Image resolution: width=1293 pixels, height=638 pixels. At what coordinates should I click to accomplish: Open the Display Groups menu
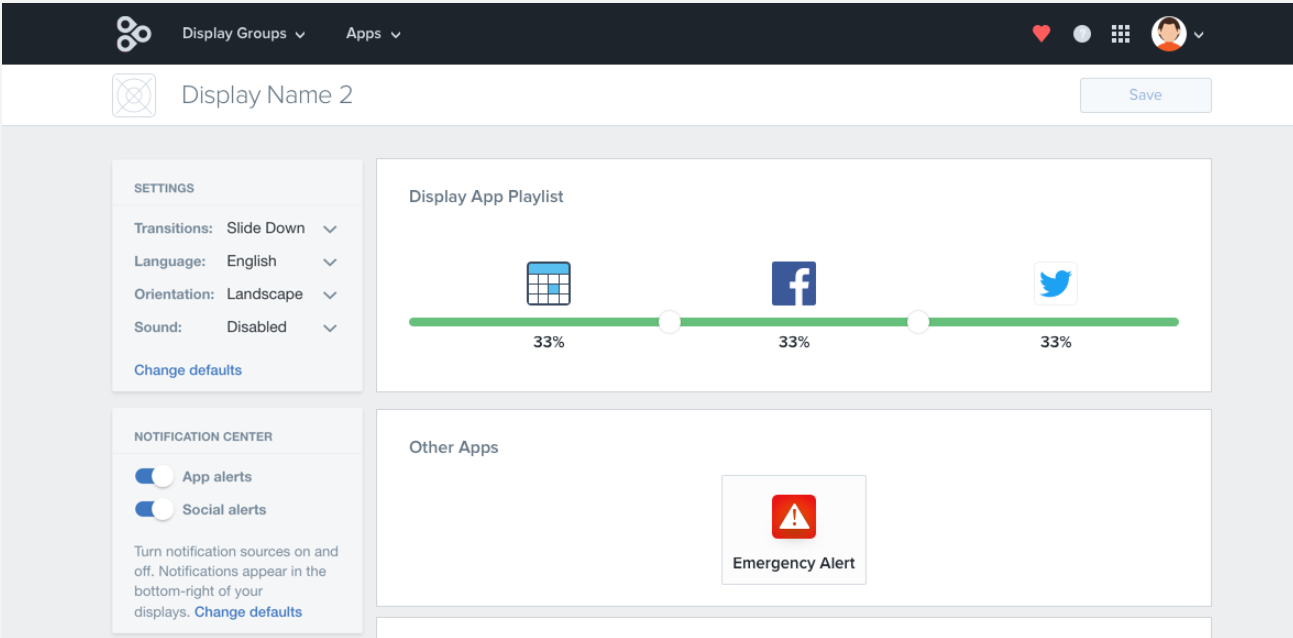click(244, 33)
